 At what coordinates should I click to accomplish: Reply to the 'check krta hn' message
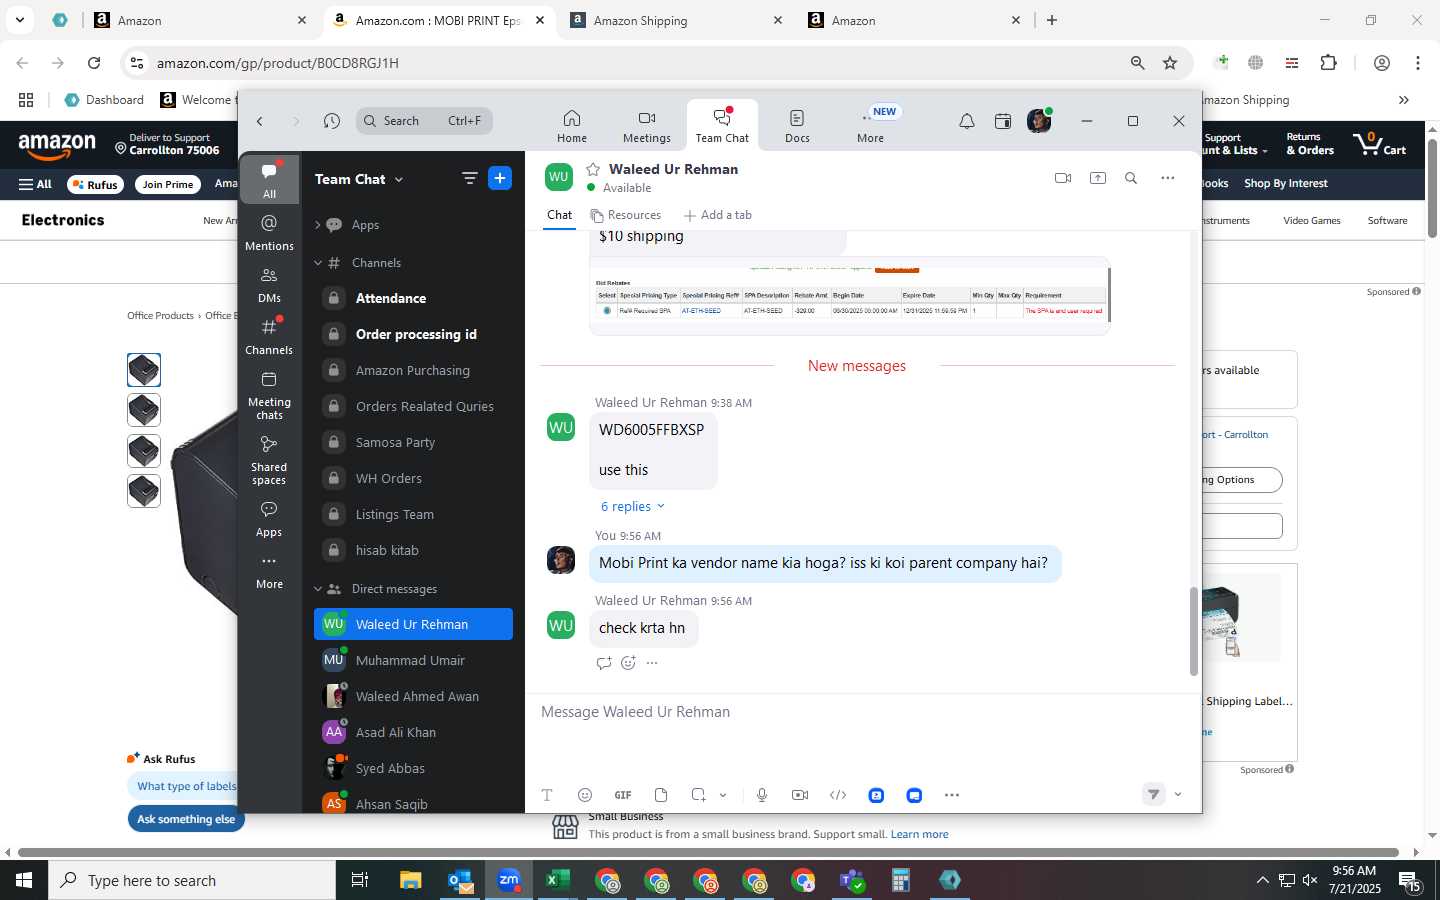[x=603, y=663]
